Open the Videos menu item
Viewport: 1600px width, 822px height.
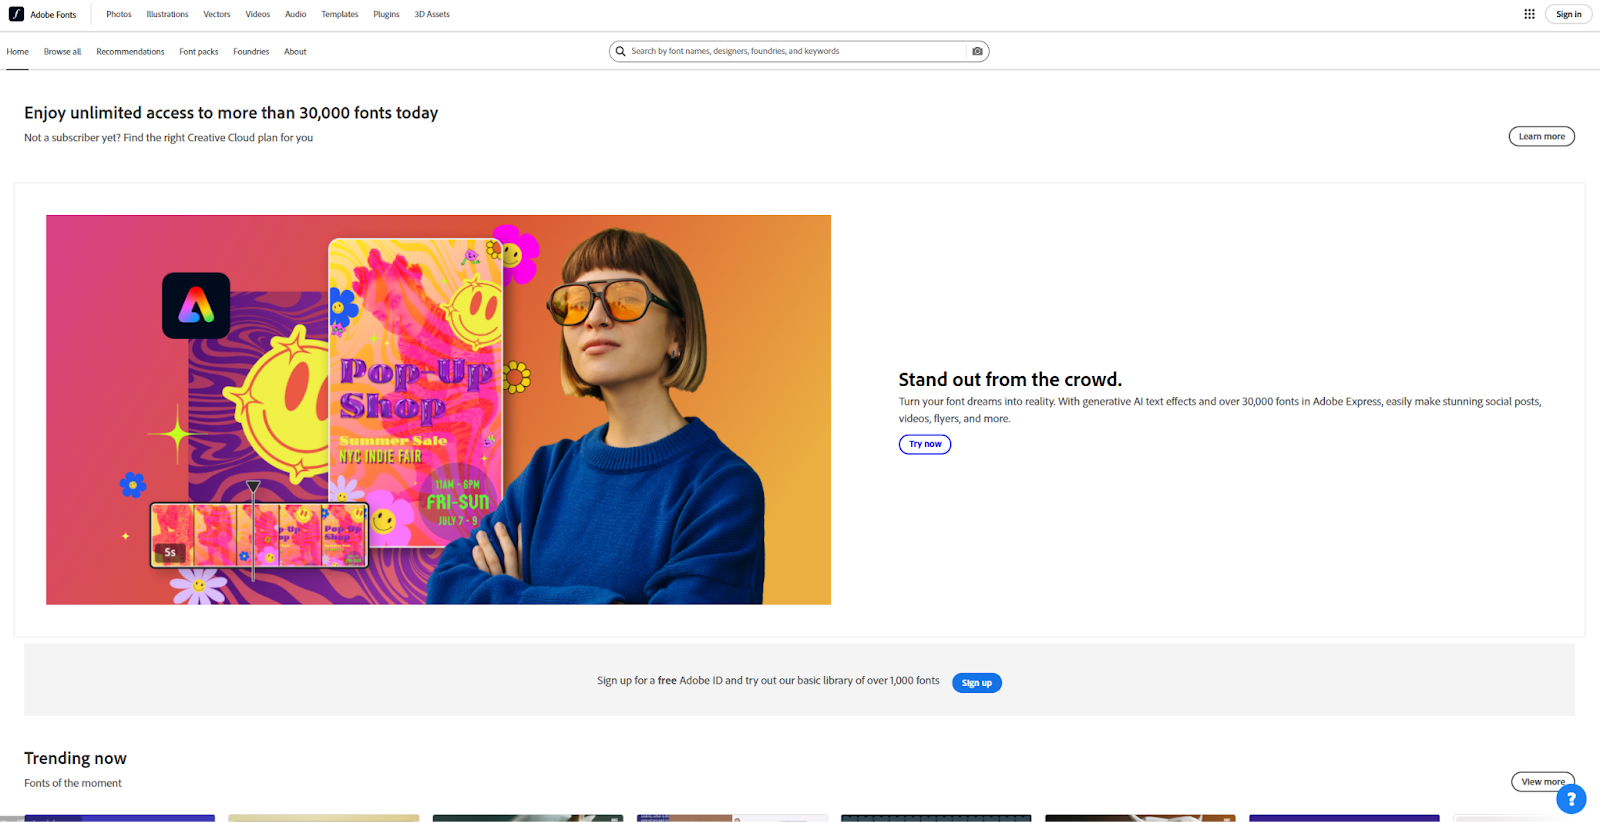[x=258, y=14]
